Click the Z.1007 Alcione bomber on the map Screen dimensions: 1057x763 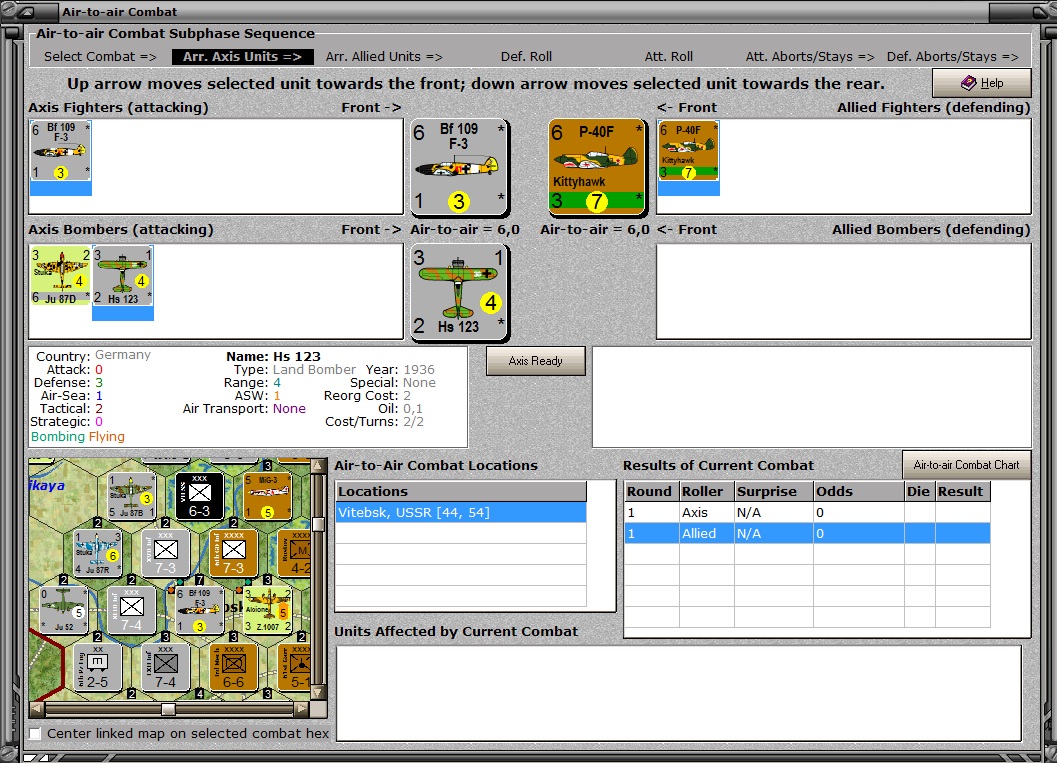[x=268, y=609]
